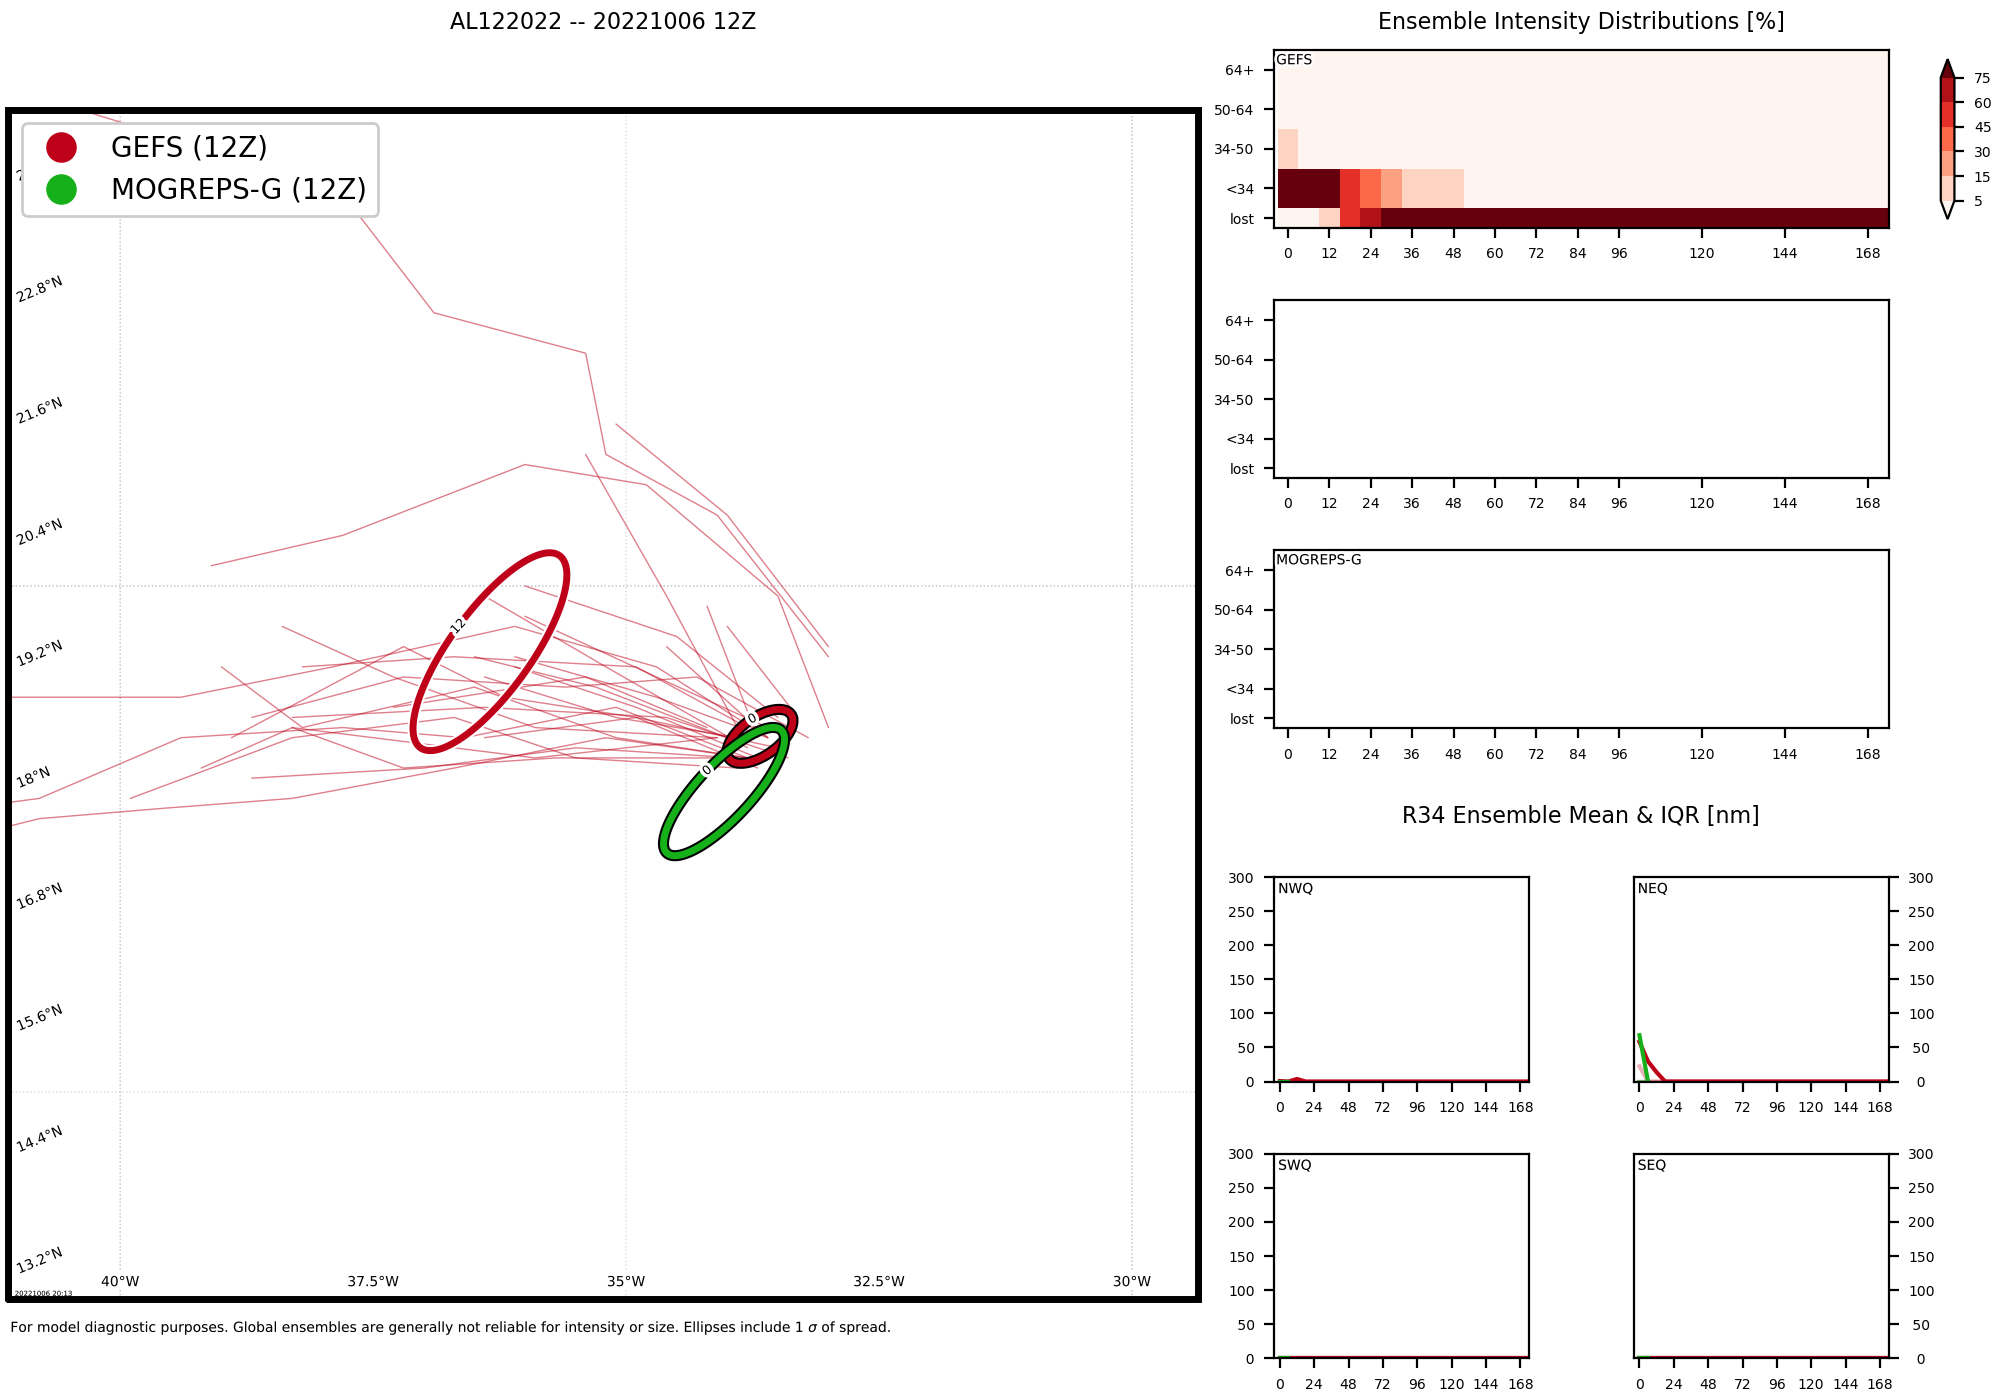The image size is (2000, 1400).
Task: Click the NWQ quadrant panel label
Action: pyautogui.click(x=1295, y=888)
